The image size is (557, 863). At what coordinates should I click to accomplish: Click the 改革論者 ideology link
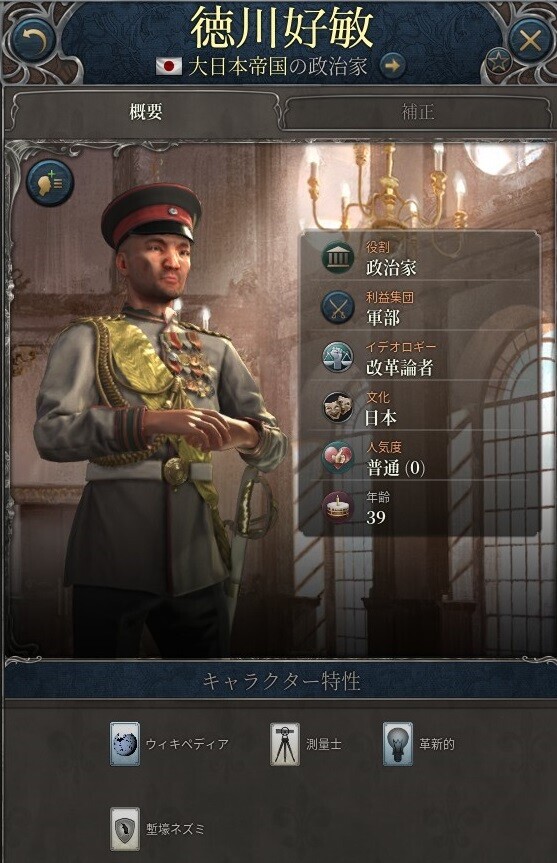tap(400, 367)
